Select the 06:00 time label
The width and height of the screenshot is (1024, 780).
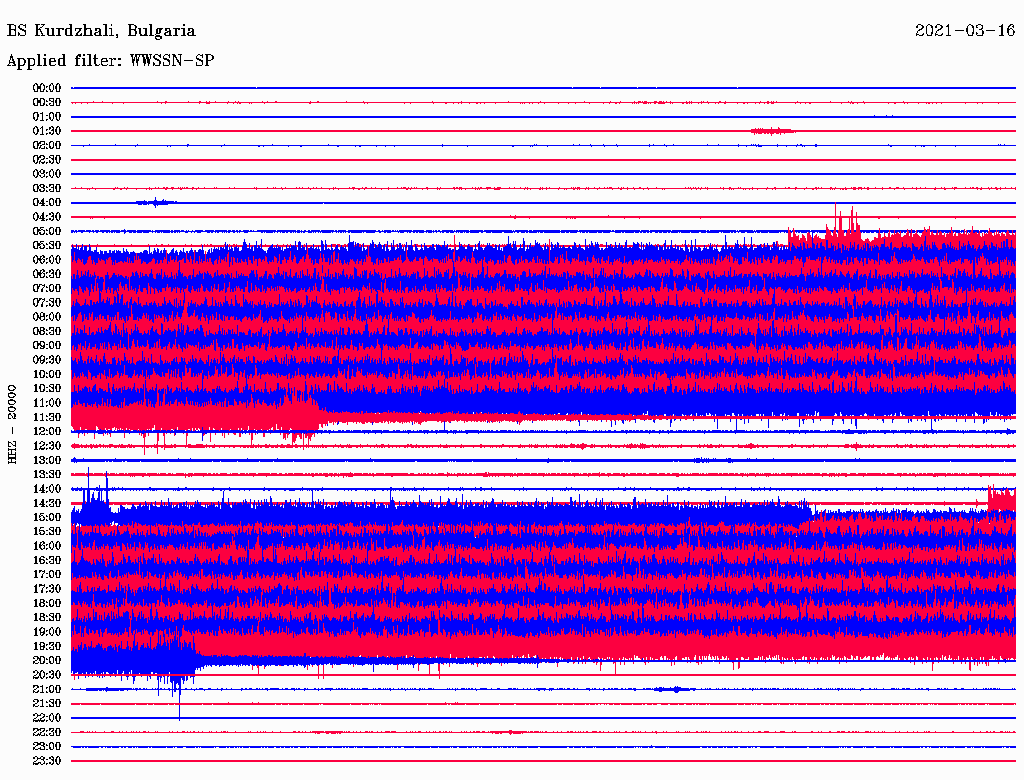click(x=47, y=259)
